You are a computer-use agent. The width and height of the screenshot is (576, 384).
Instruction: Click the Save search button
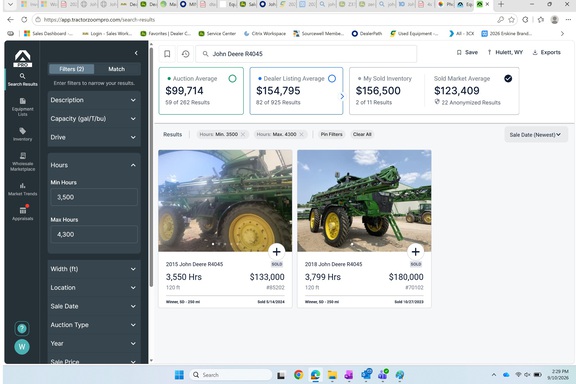467,52
